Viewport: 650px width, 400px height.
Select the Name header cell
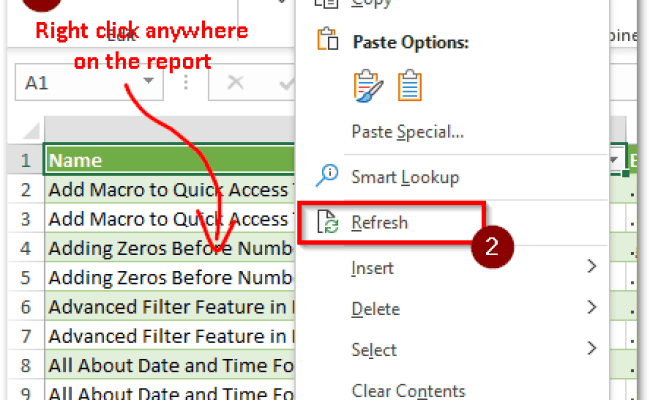coord(169,160)
